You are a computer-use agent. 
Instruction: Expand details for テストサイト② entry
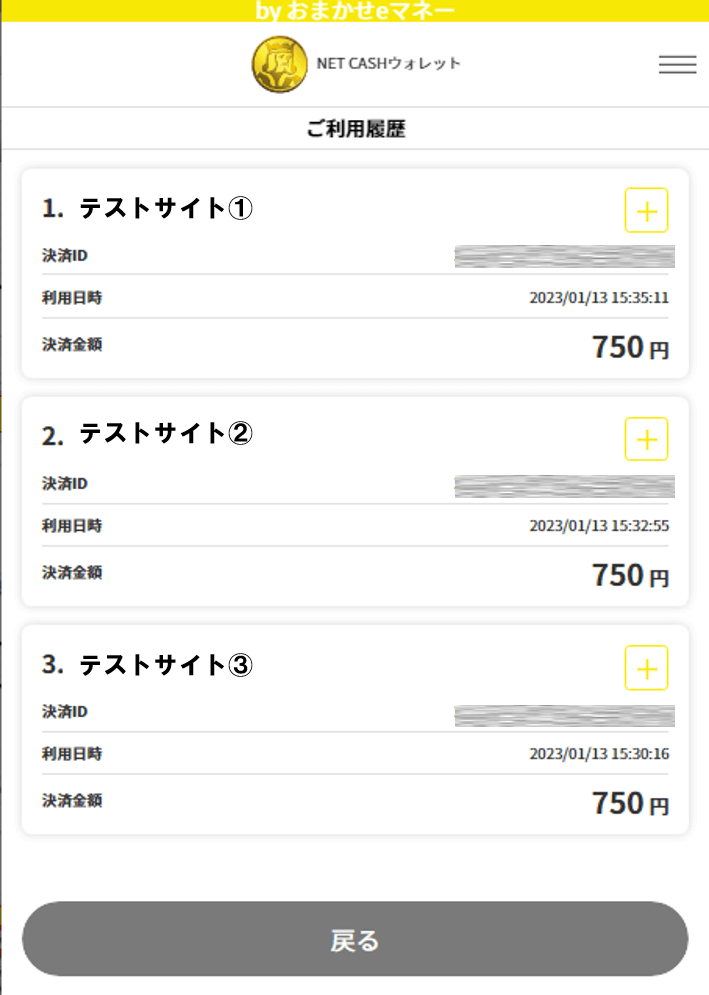(x=646, y=439)
